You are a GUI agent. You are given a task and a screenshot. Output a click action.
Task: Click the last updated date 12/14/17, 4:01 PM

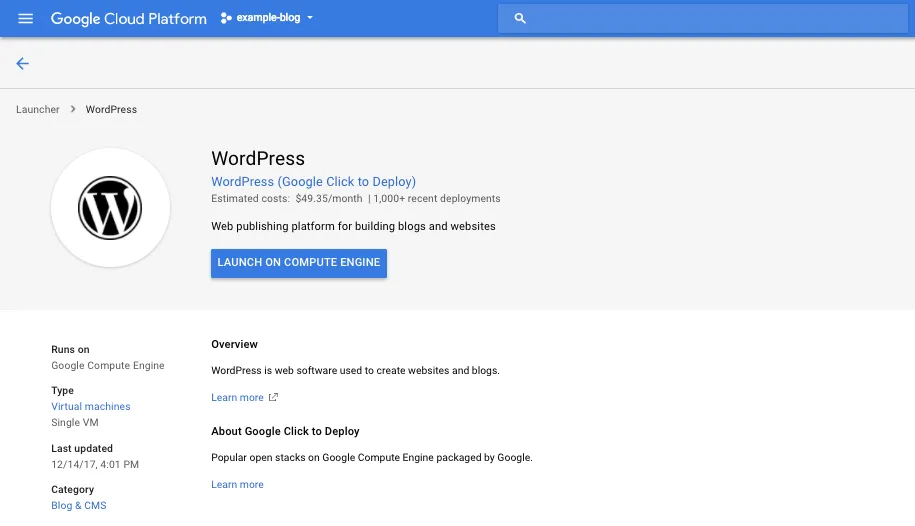point(95,465)
